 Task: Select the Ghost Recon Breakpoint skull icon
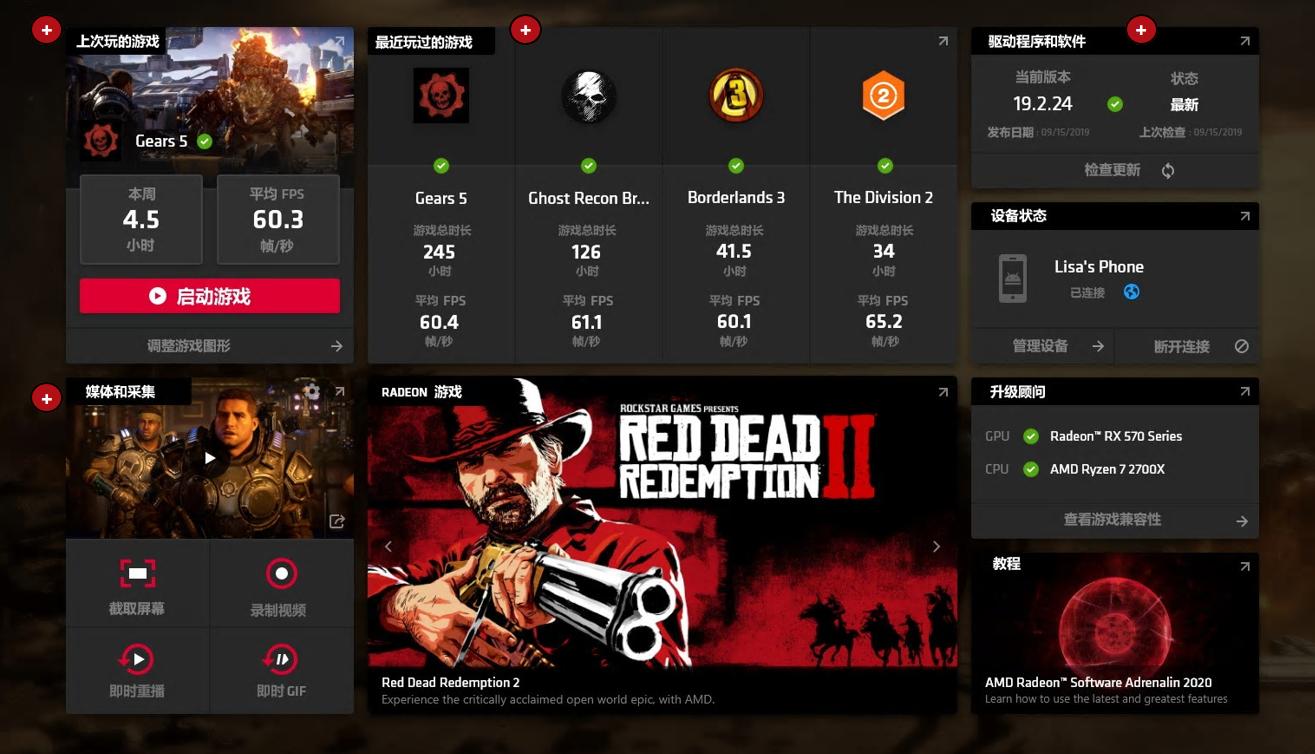(x=589, y=96)
